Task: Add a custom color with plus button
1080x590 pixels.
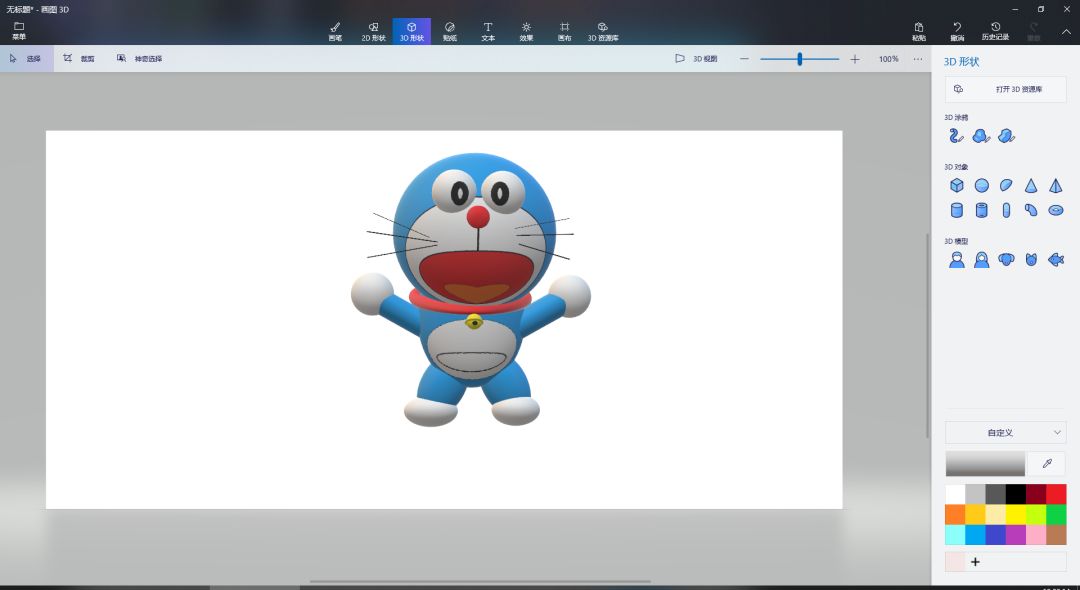Action: 975,562
